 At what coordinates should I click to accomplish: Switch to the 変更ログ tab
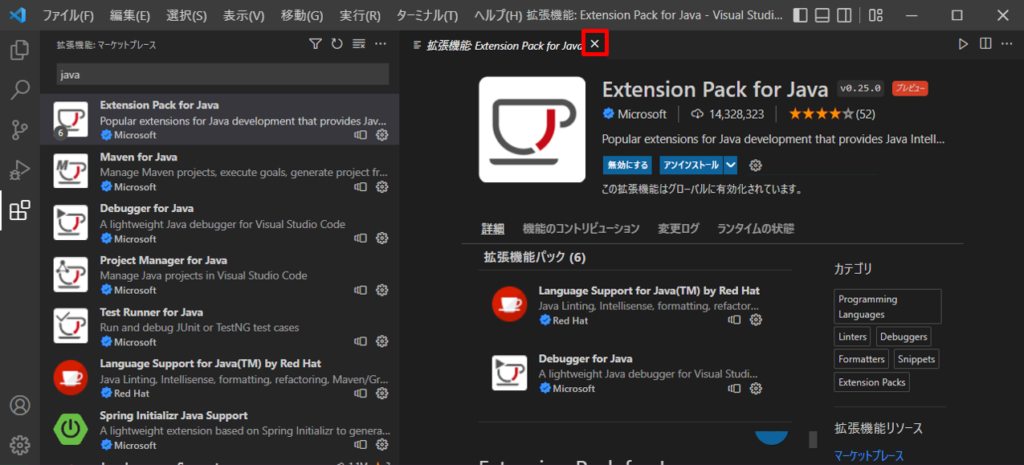679,229
